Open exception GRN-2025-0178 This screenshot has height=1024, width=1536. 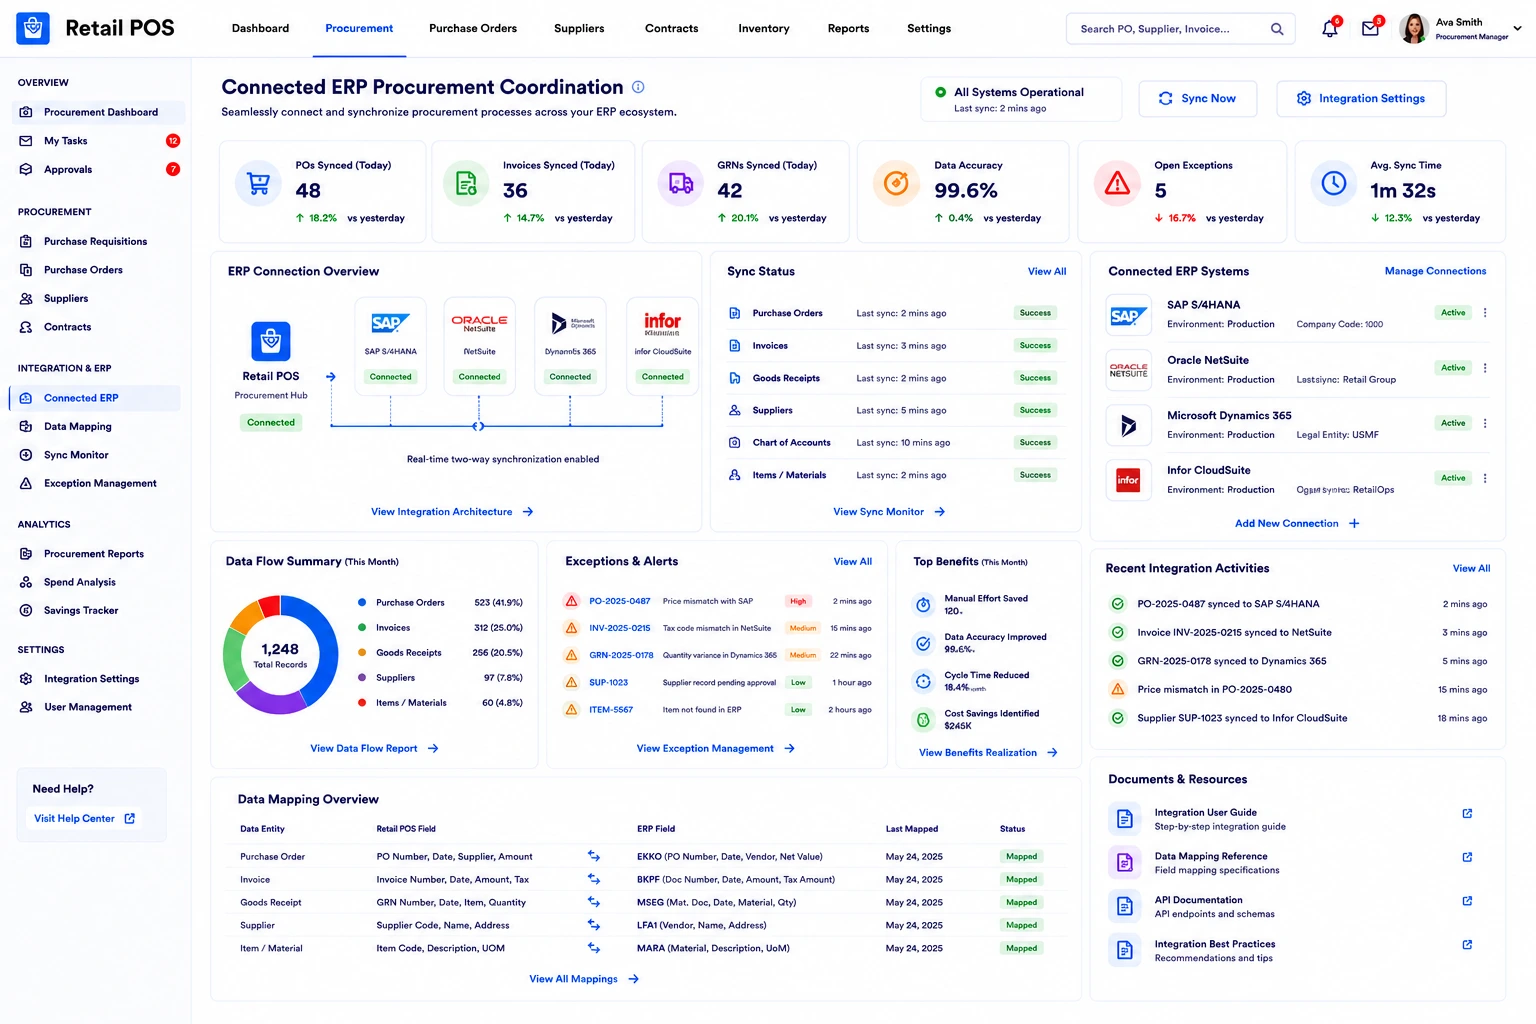pyautogui.click(x=621, y=655)
